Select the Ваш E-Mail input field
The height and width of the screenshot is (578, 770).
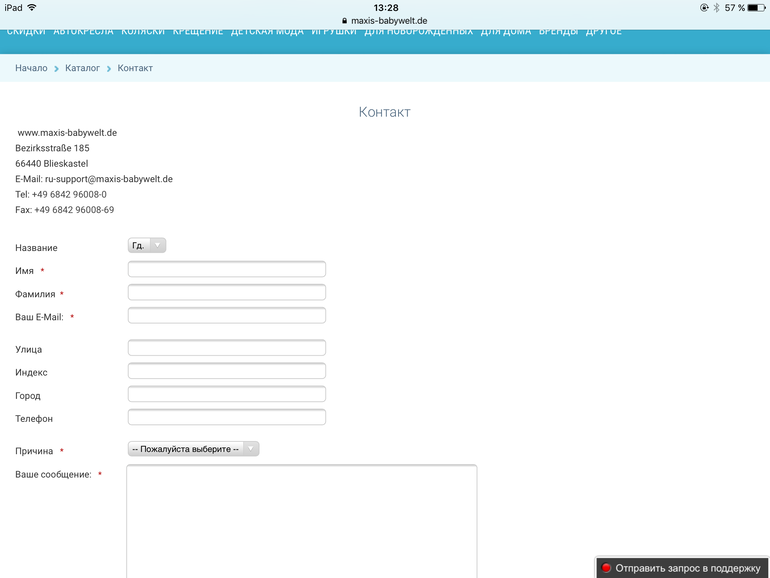click(x=227, y=316)
